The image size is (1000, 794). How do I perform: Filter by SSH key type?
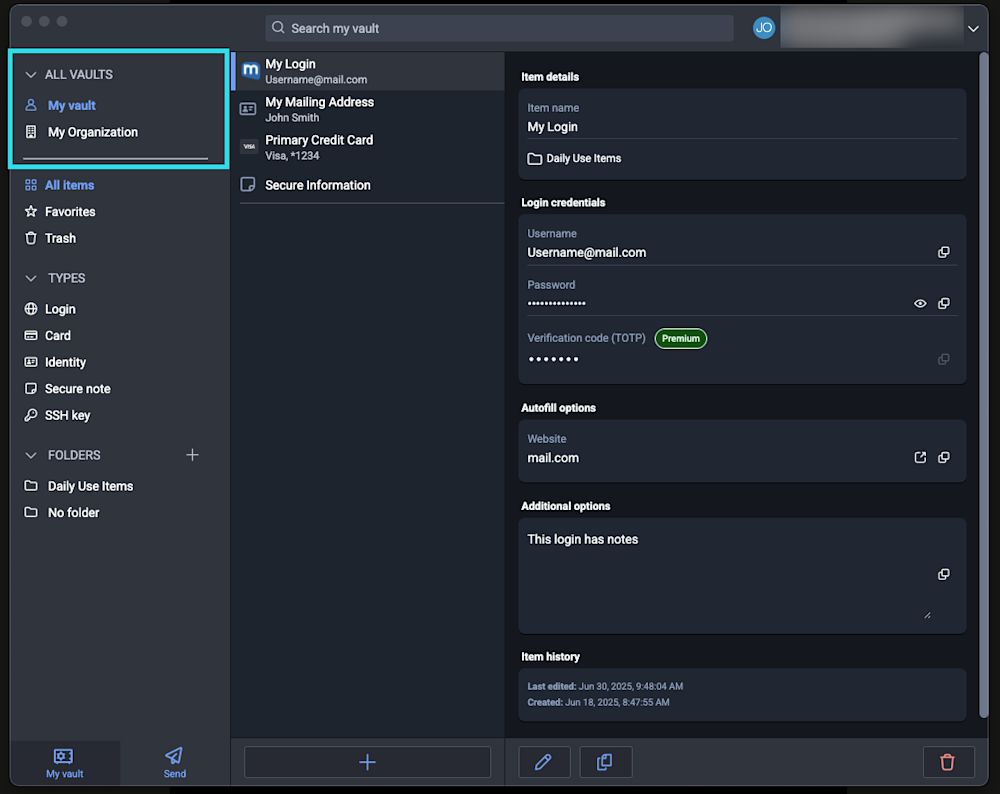[67, 416]
